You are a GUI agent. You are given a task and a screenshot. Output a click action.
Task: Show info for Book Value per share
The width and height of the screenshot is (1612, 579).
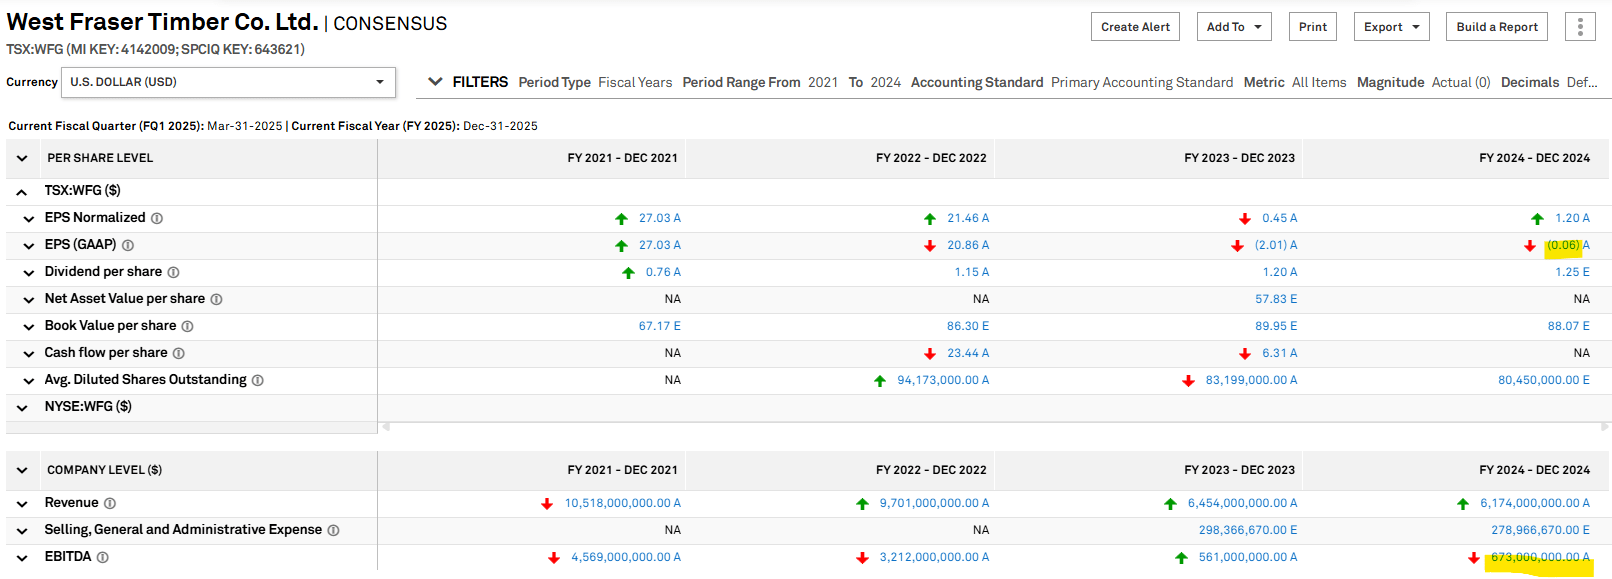tap(187, 326)
